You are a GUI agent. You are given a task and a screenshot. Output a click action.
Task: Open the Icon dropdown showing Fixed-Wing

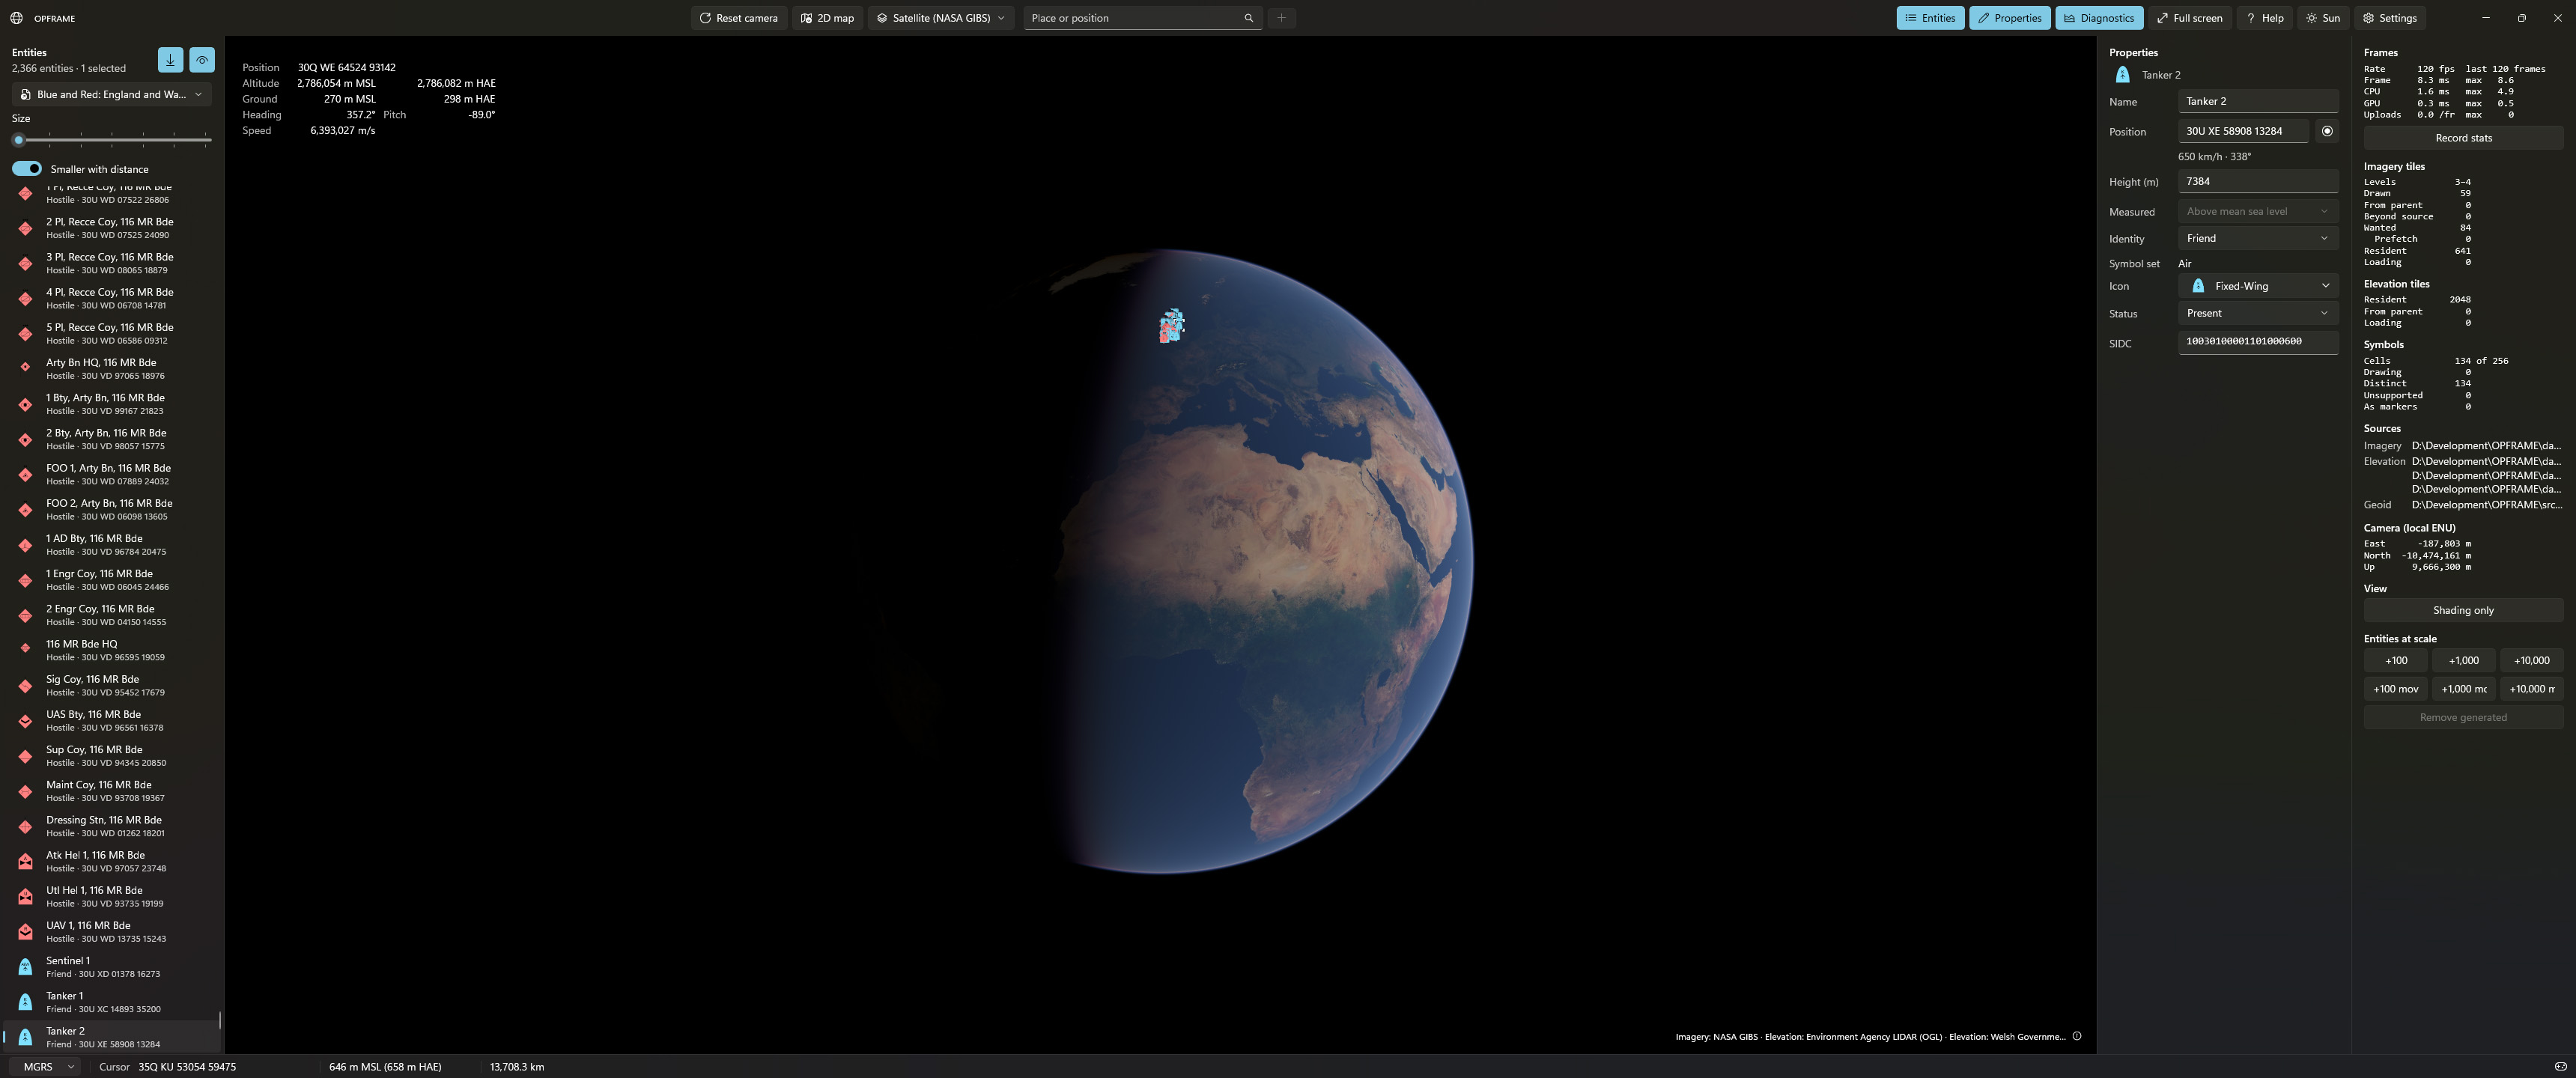click(2257, 286)
